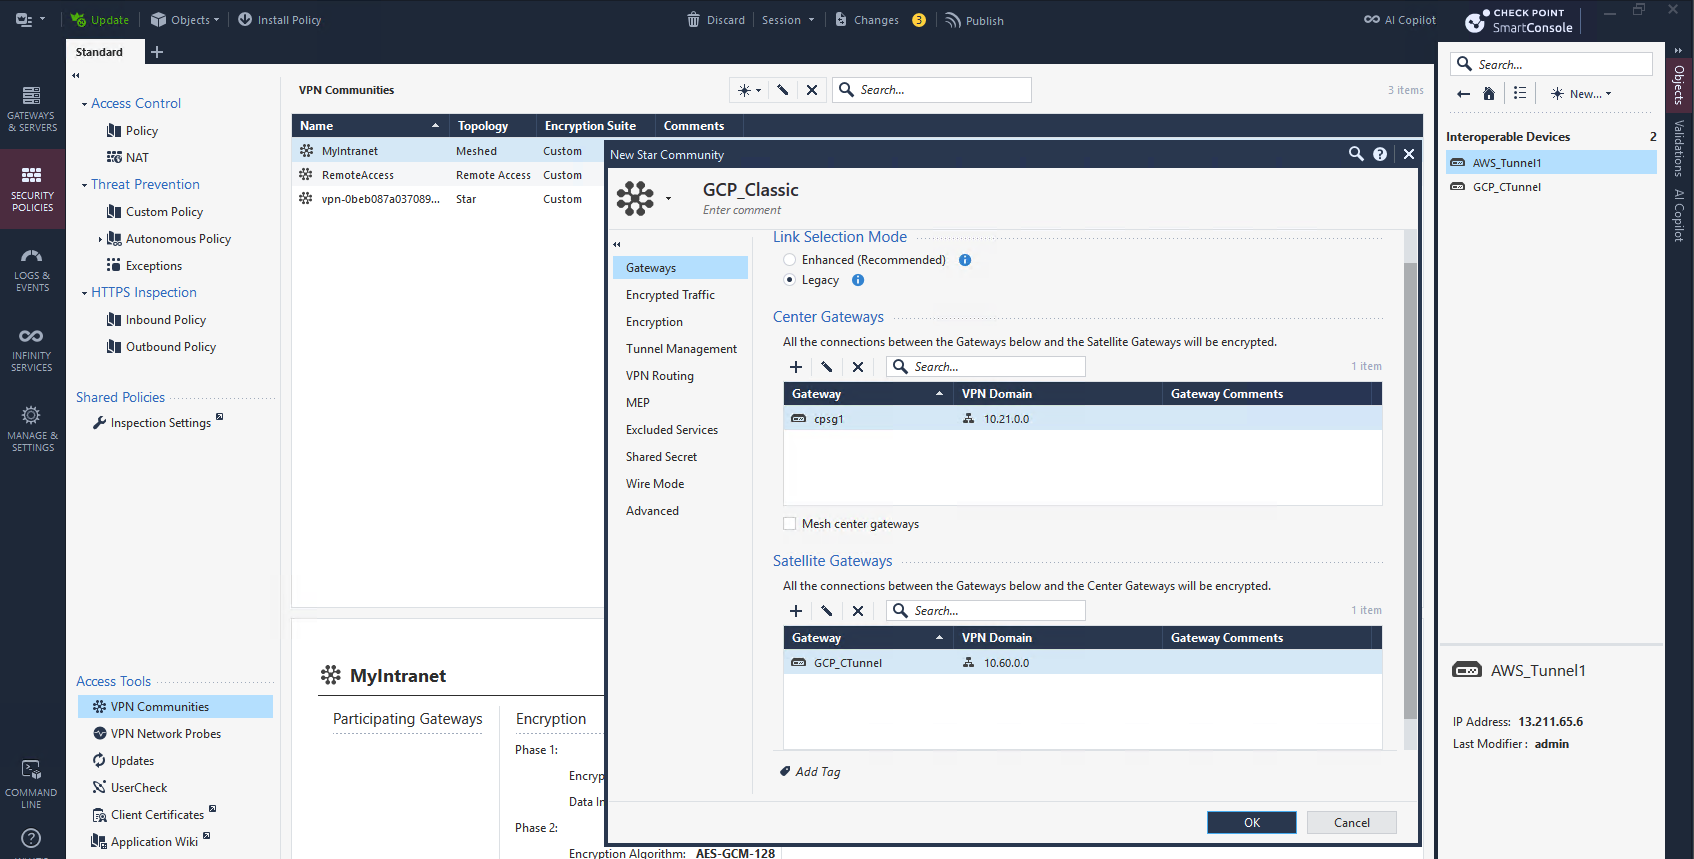Viewport: 1694px width, 859px height.
Task: Click OK to save the community
Action: point(1251,823)
